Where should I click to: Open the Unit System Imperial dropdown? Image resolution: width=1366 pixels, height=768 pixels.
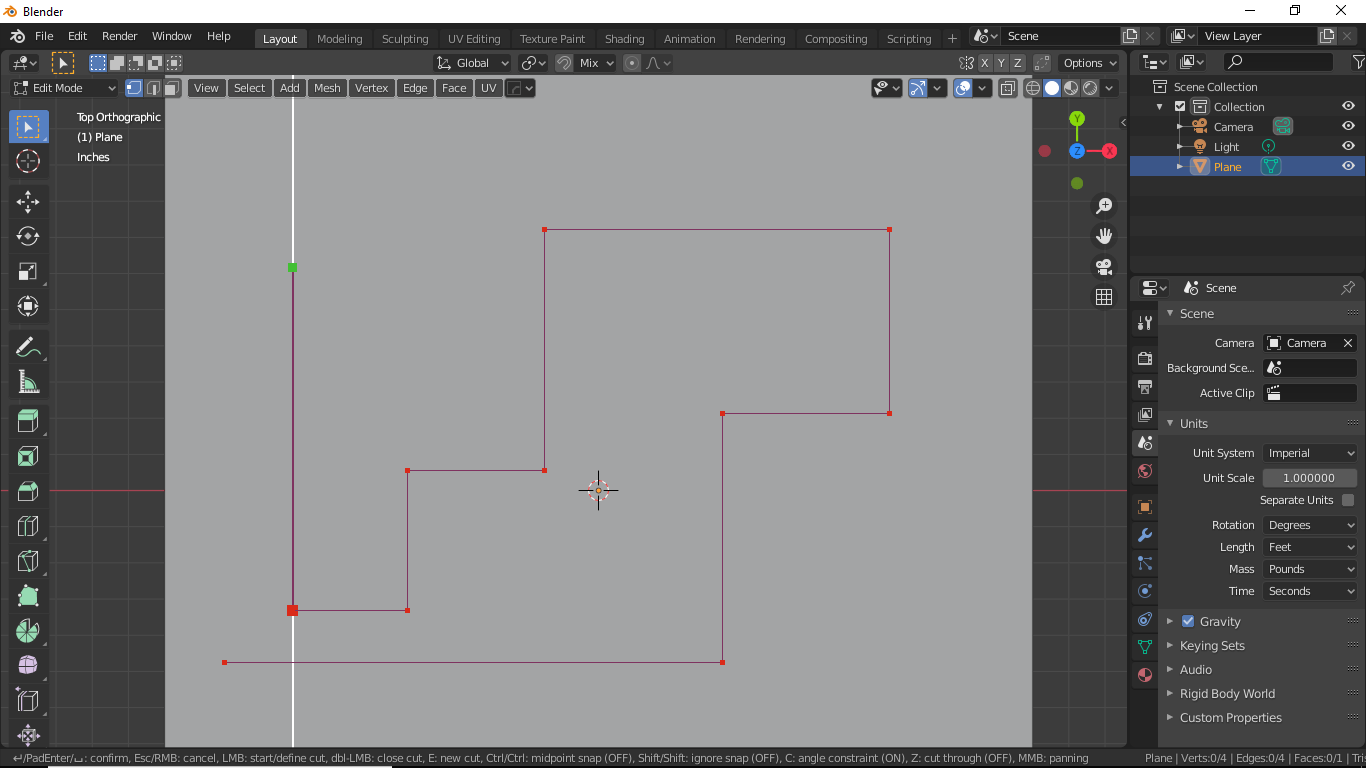click(x=1310, y=453)
